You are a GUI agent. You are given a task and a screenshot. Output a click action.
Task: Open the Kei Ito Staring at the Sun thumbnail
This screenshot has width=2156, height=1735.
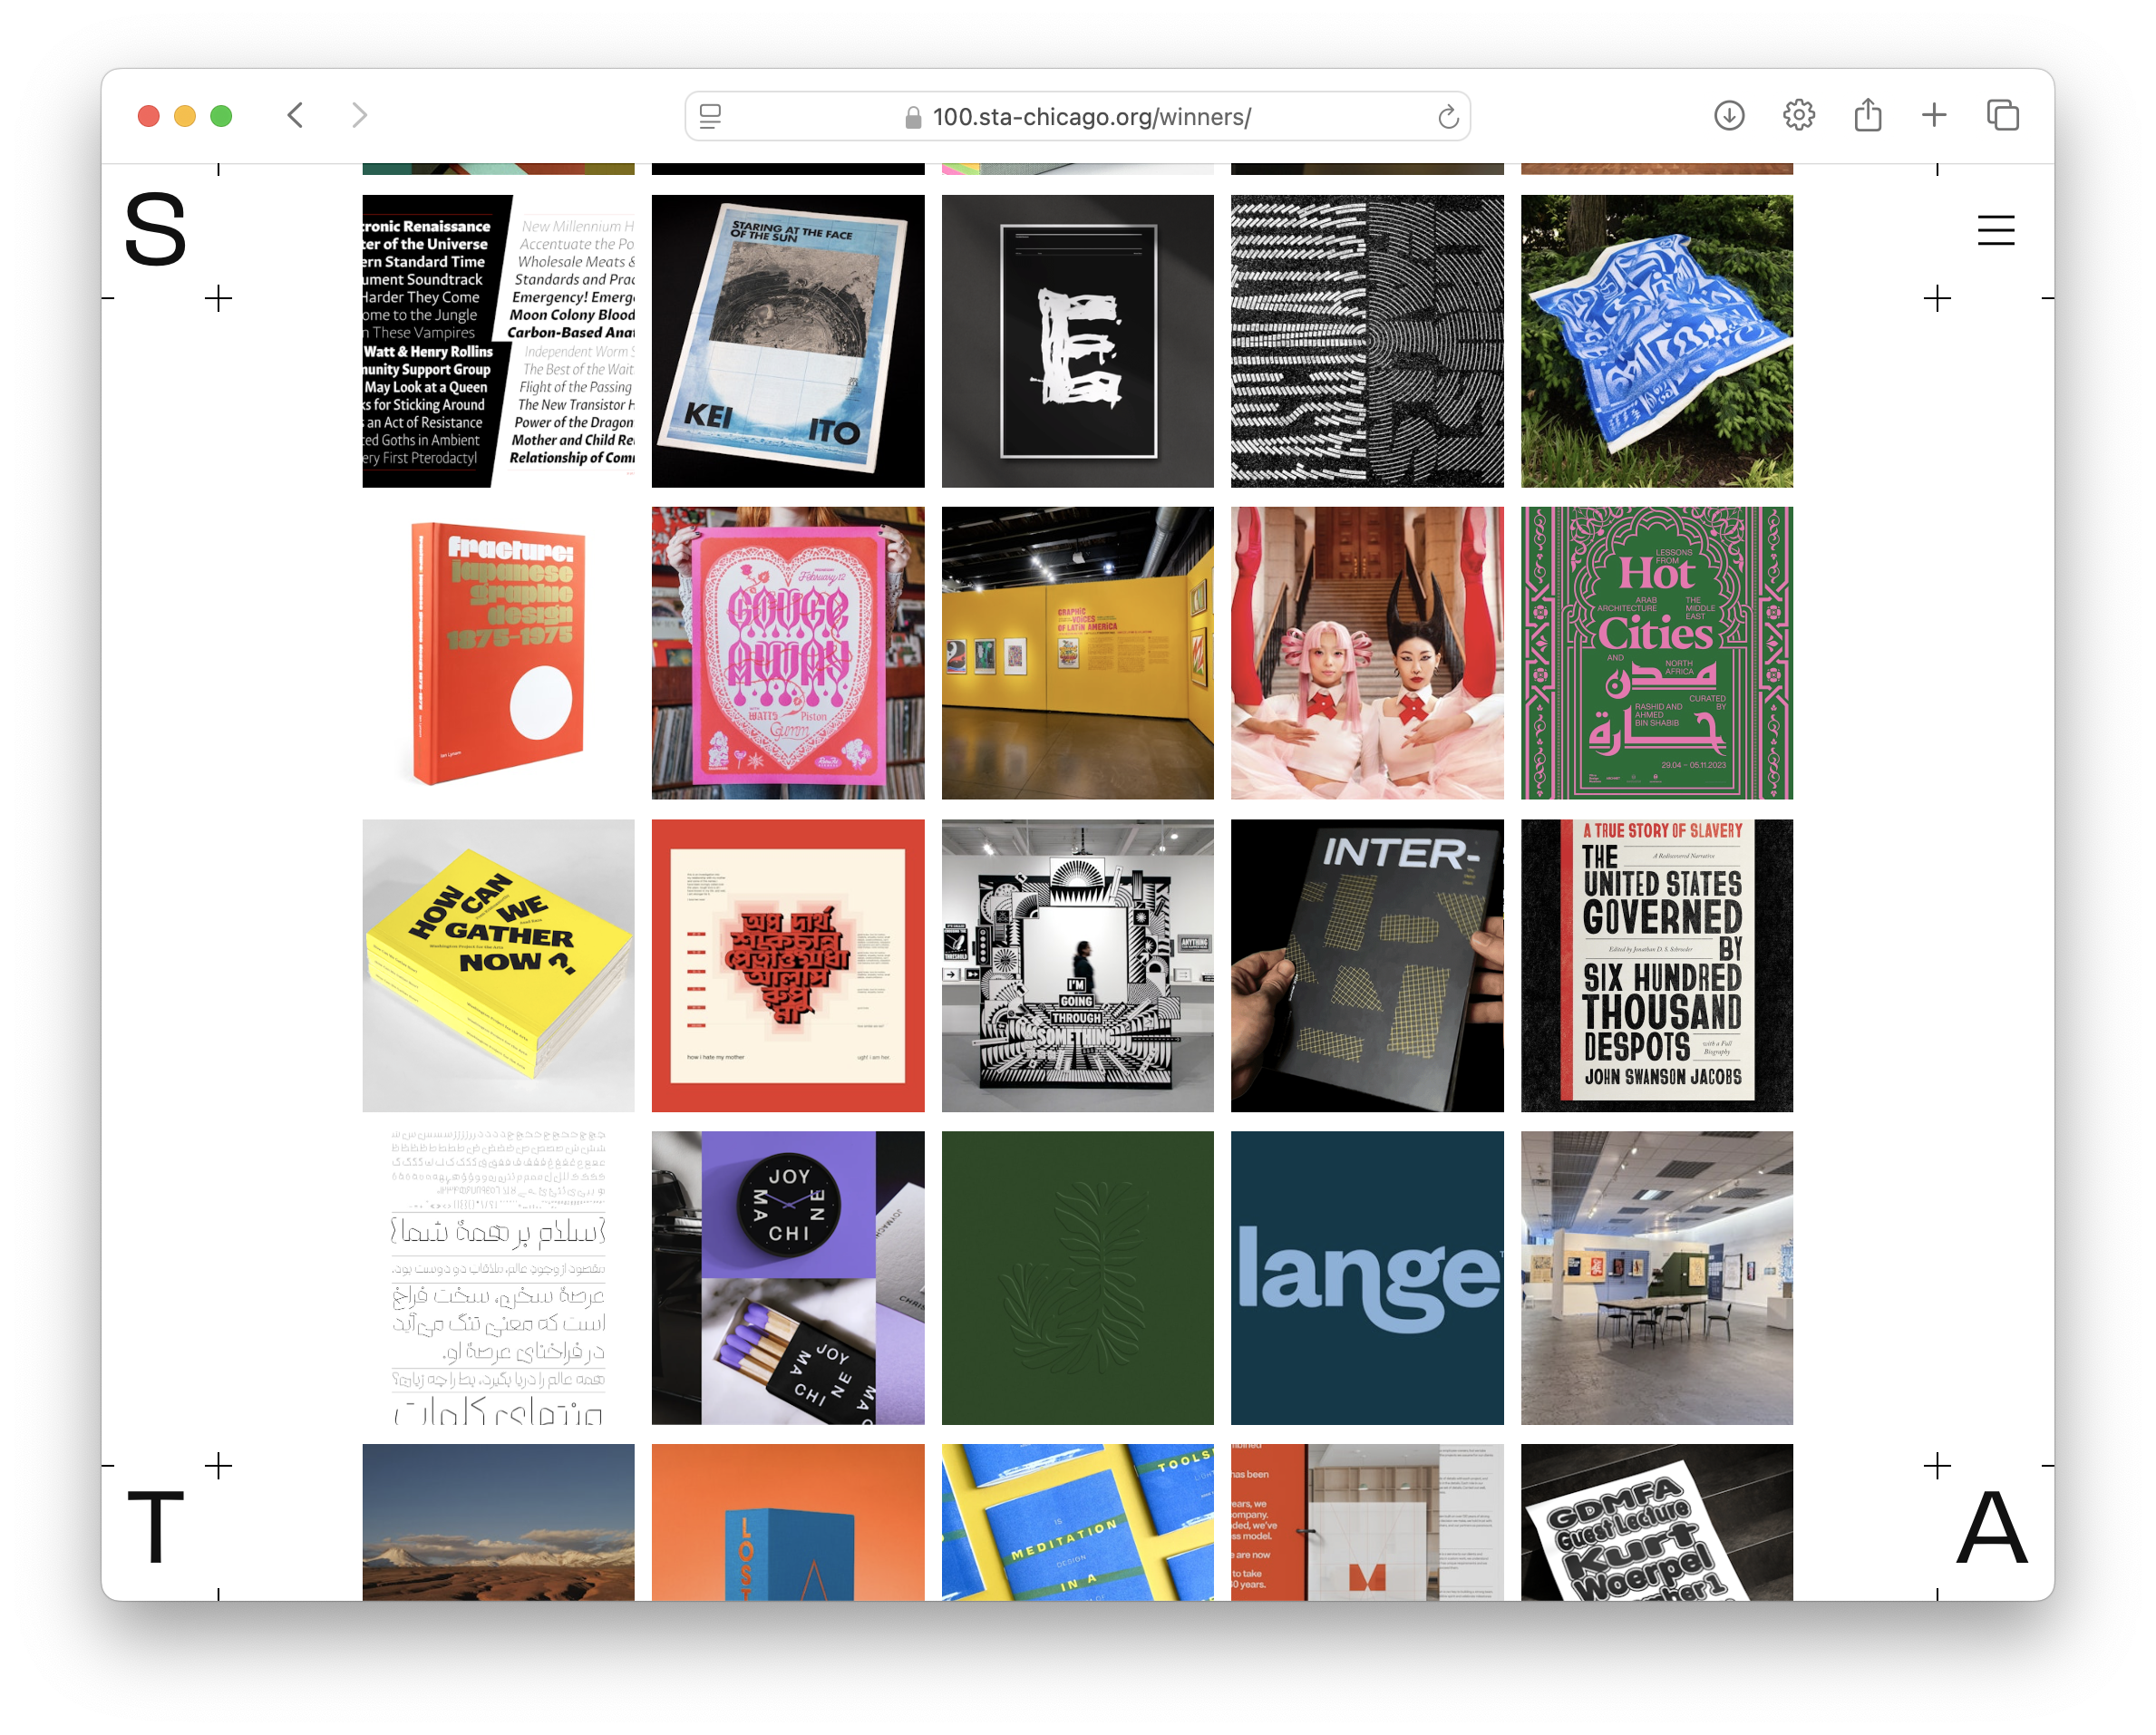(x=788, y=341)
